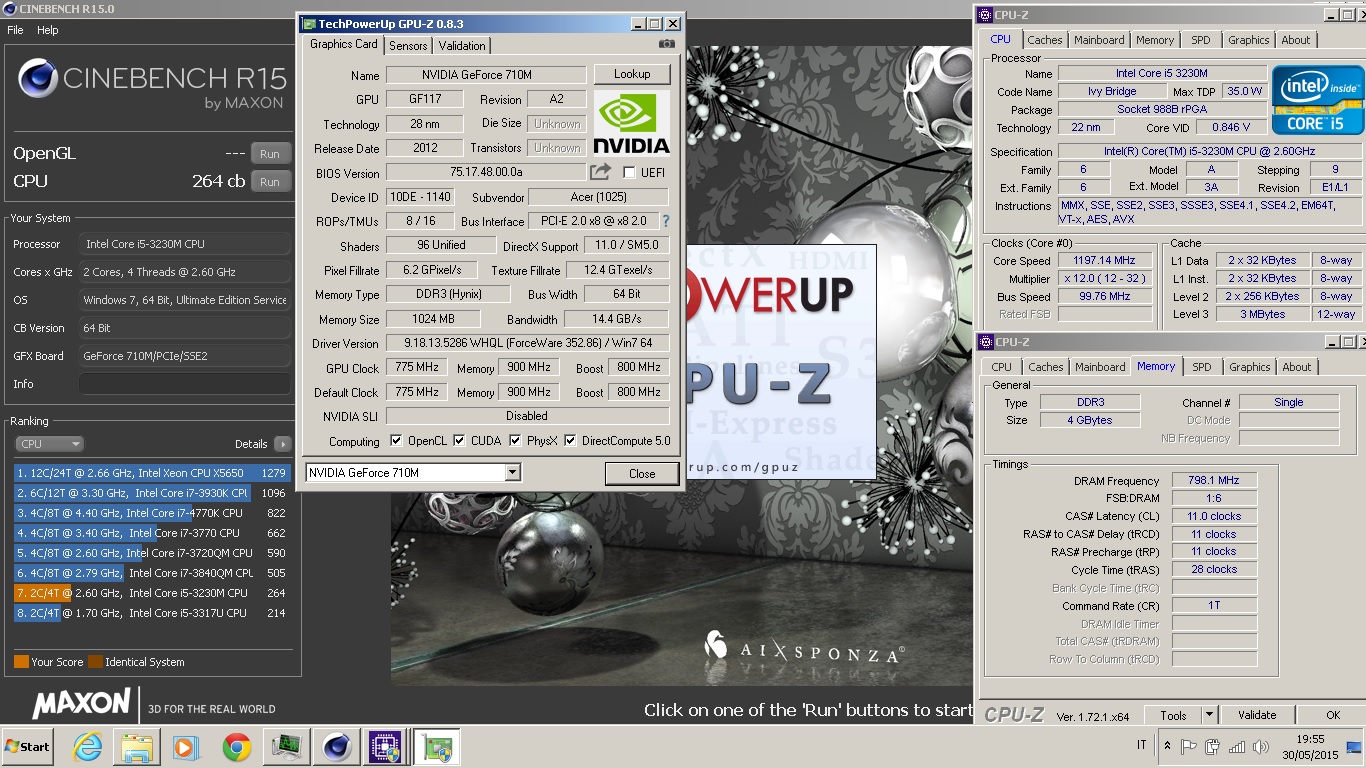Click the NVIDIA logo in GPU-Z
The height and width of the screenshot is (768, 1366).
pos(632,123)
